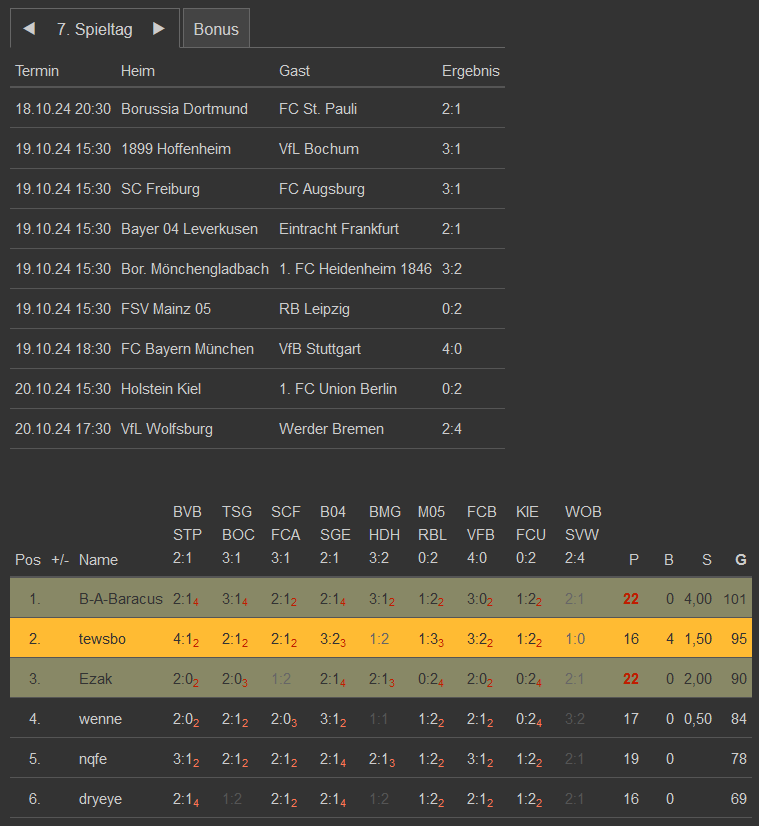Advance to next Spieltag with right arrow
The image size is (759, 826).
(158, 29)
